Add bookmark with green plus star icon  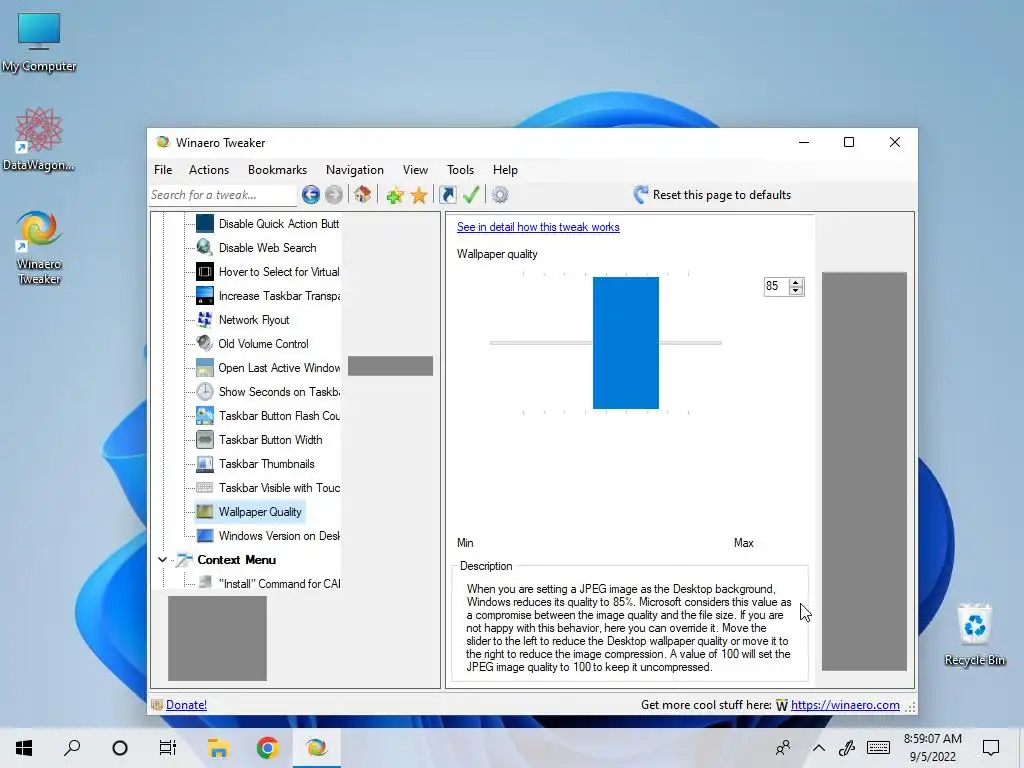[x=394, y=195]
